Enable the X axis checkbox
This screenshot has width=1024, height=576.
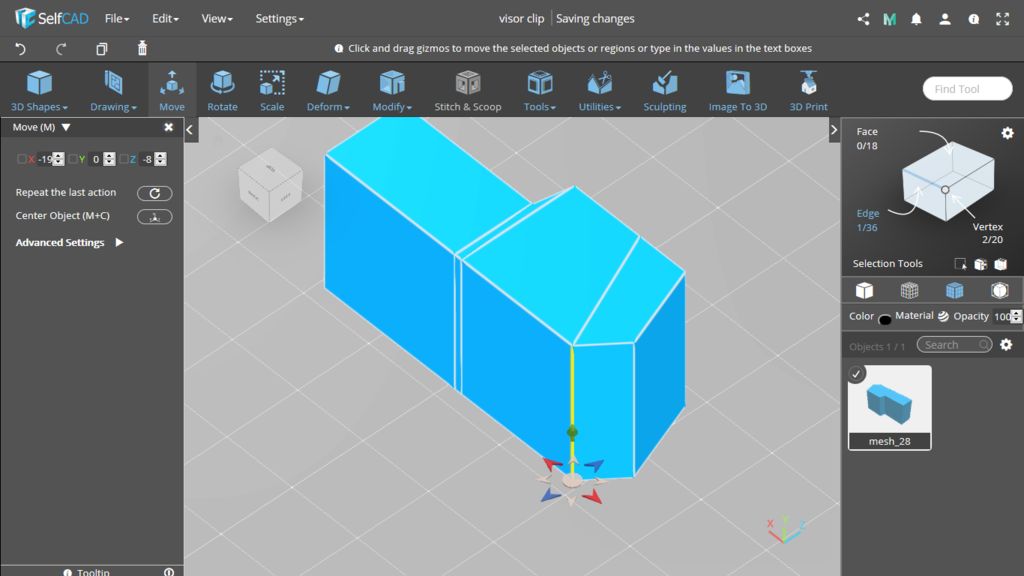[22, 159]
